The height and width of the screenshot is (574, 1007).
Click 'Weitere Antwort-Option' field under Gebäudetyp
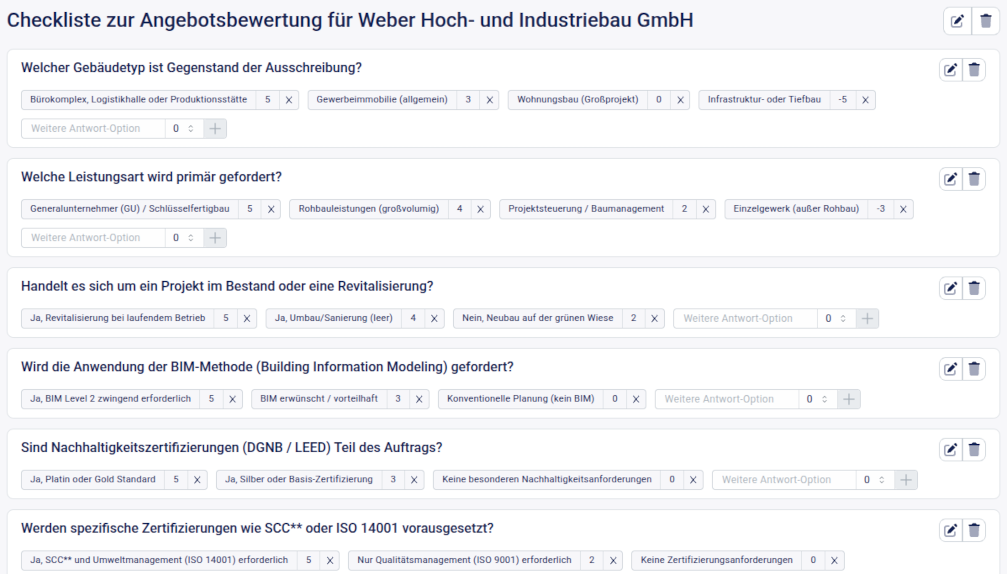(x=94, y=129)
